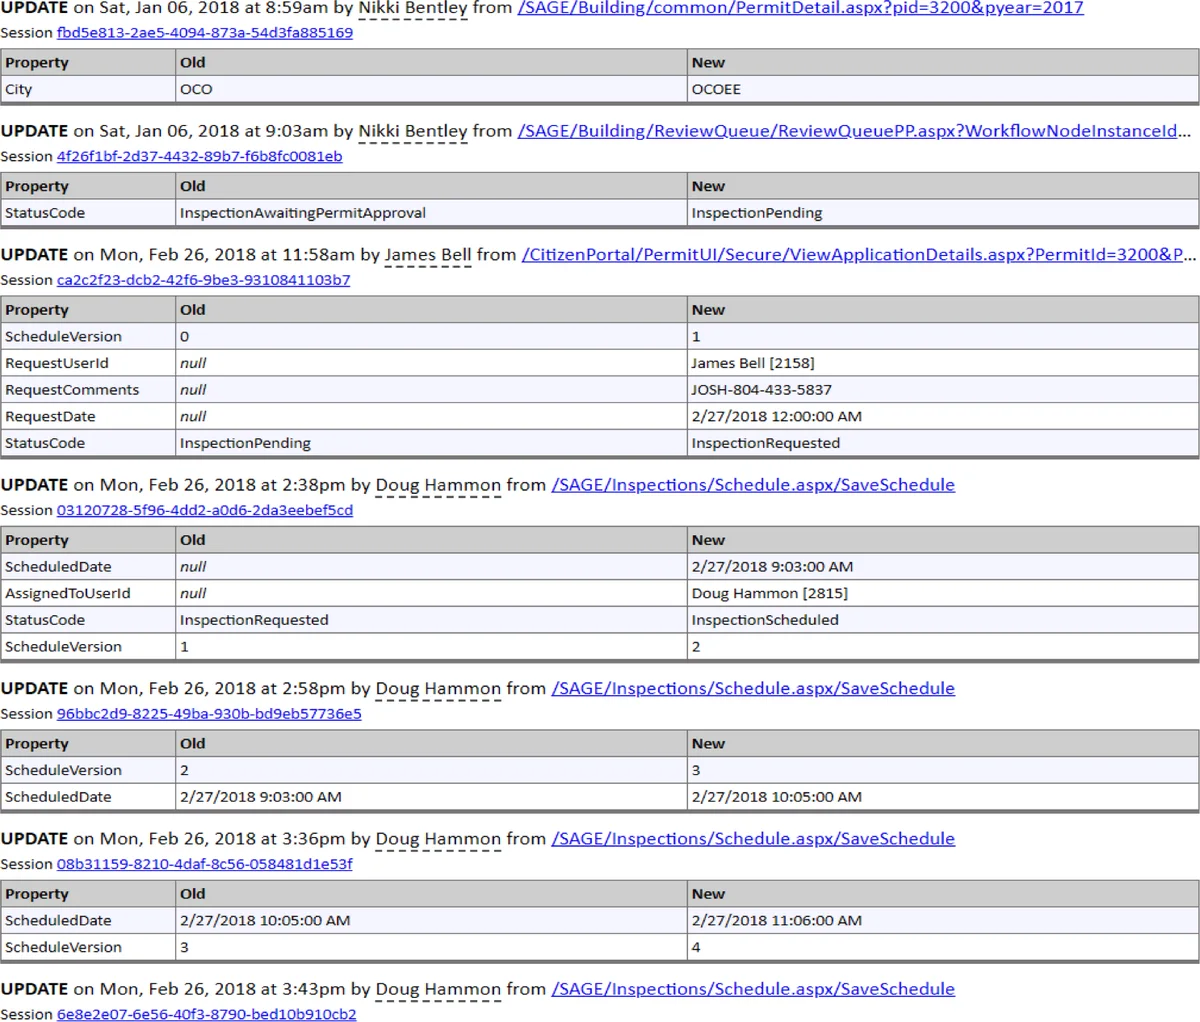
Task: Open the PermitDetail.aspx link in first update
Action: tap(800, 8)
